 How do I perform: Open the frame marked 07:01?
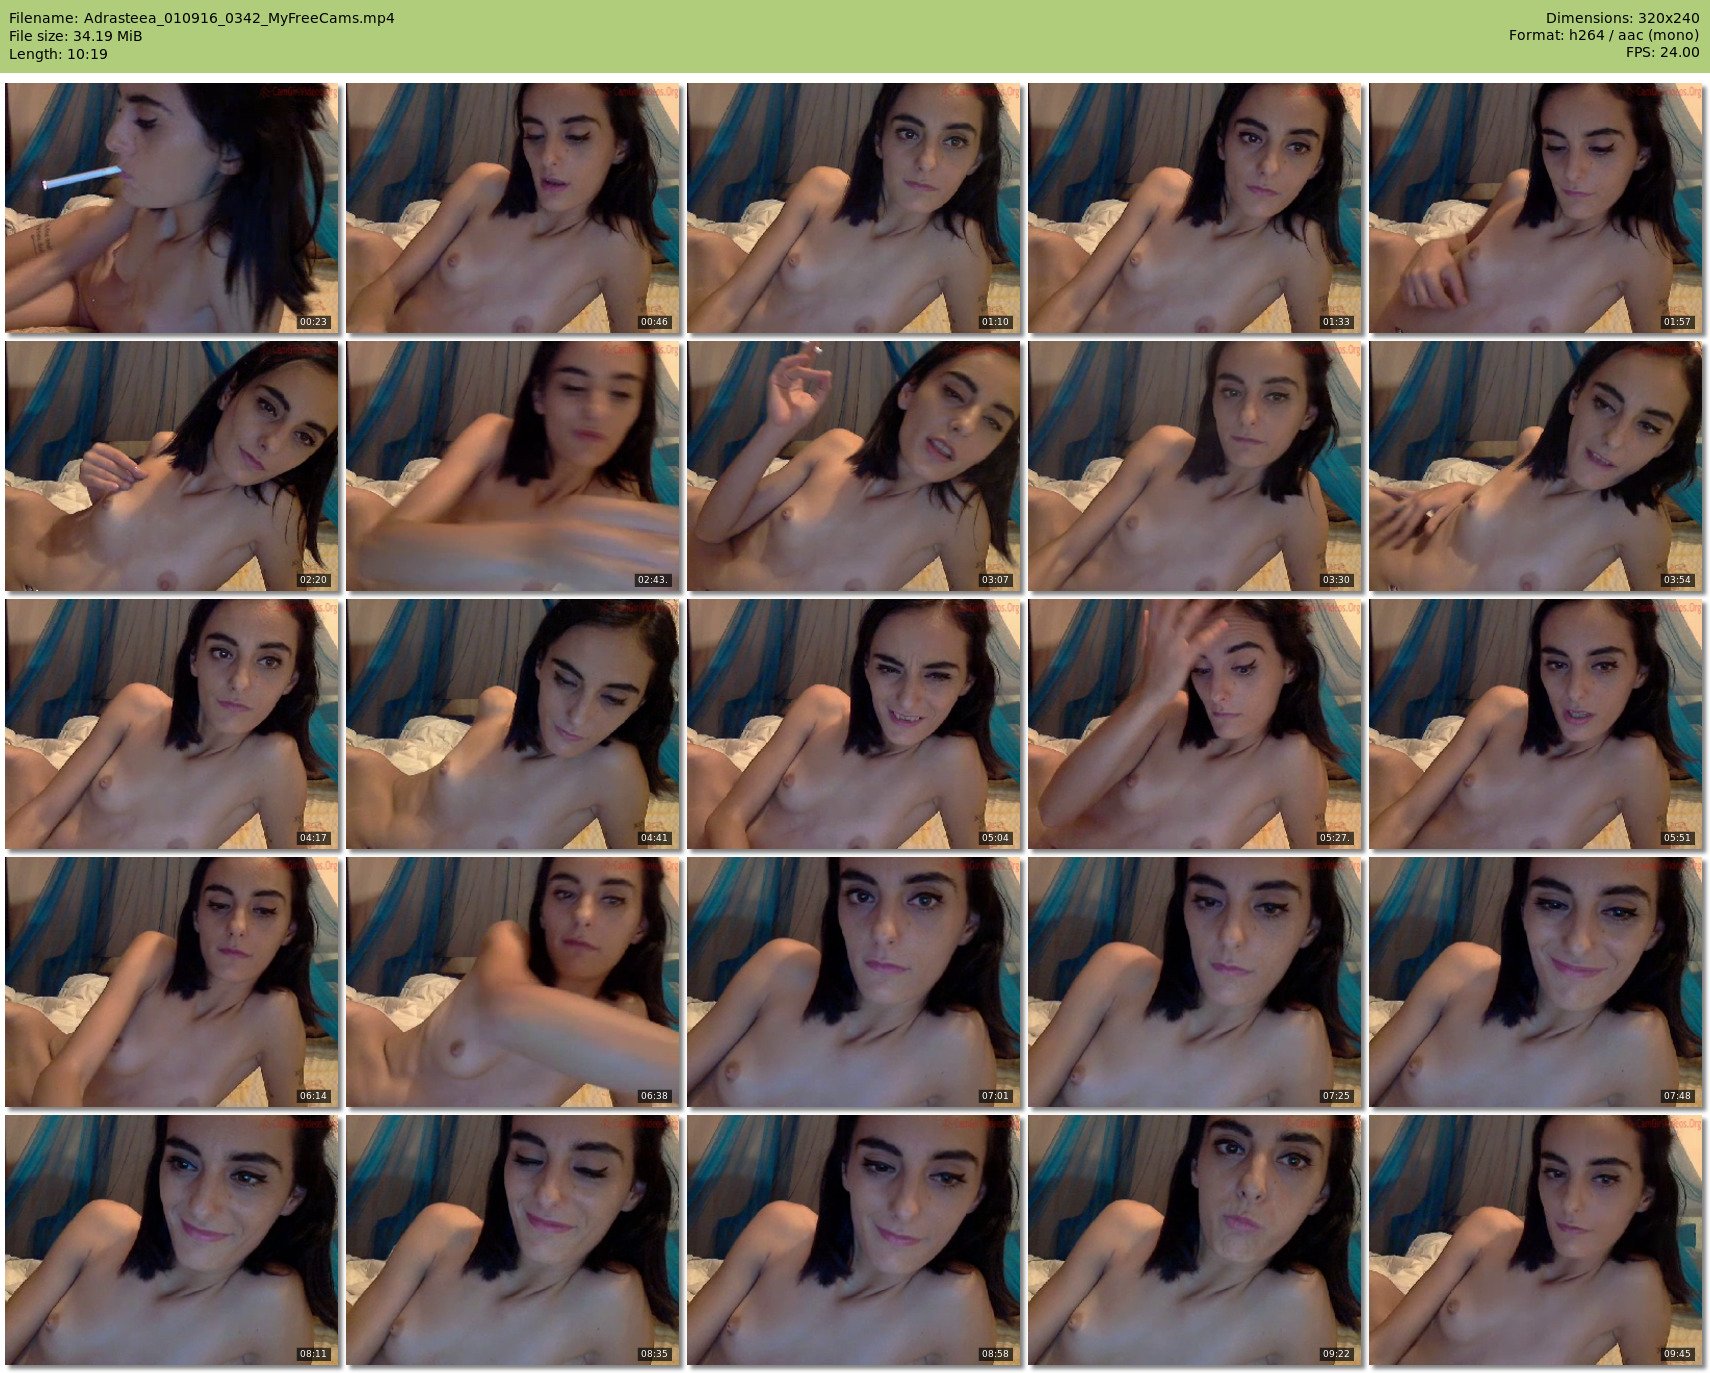(x=853, y=981)
